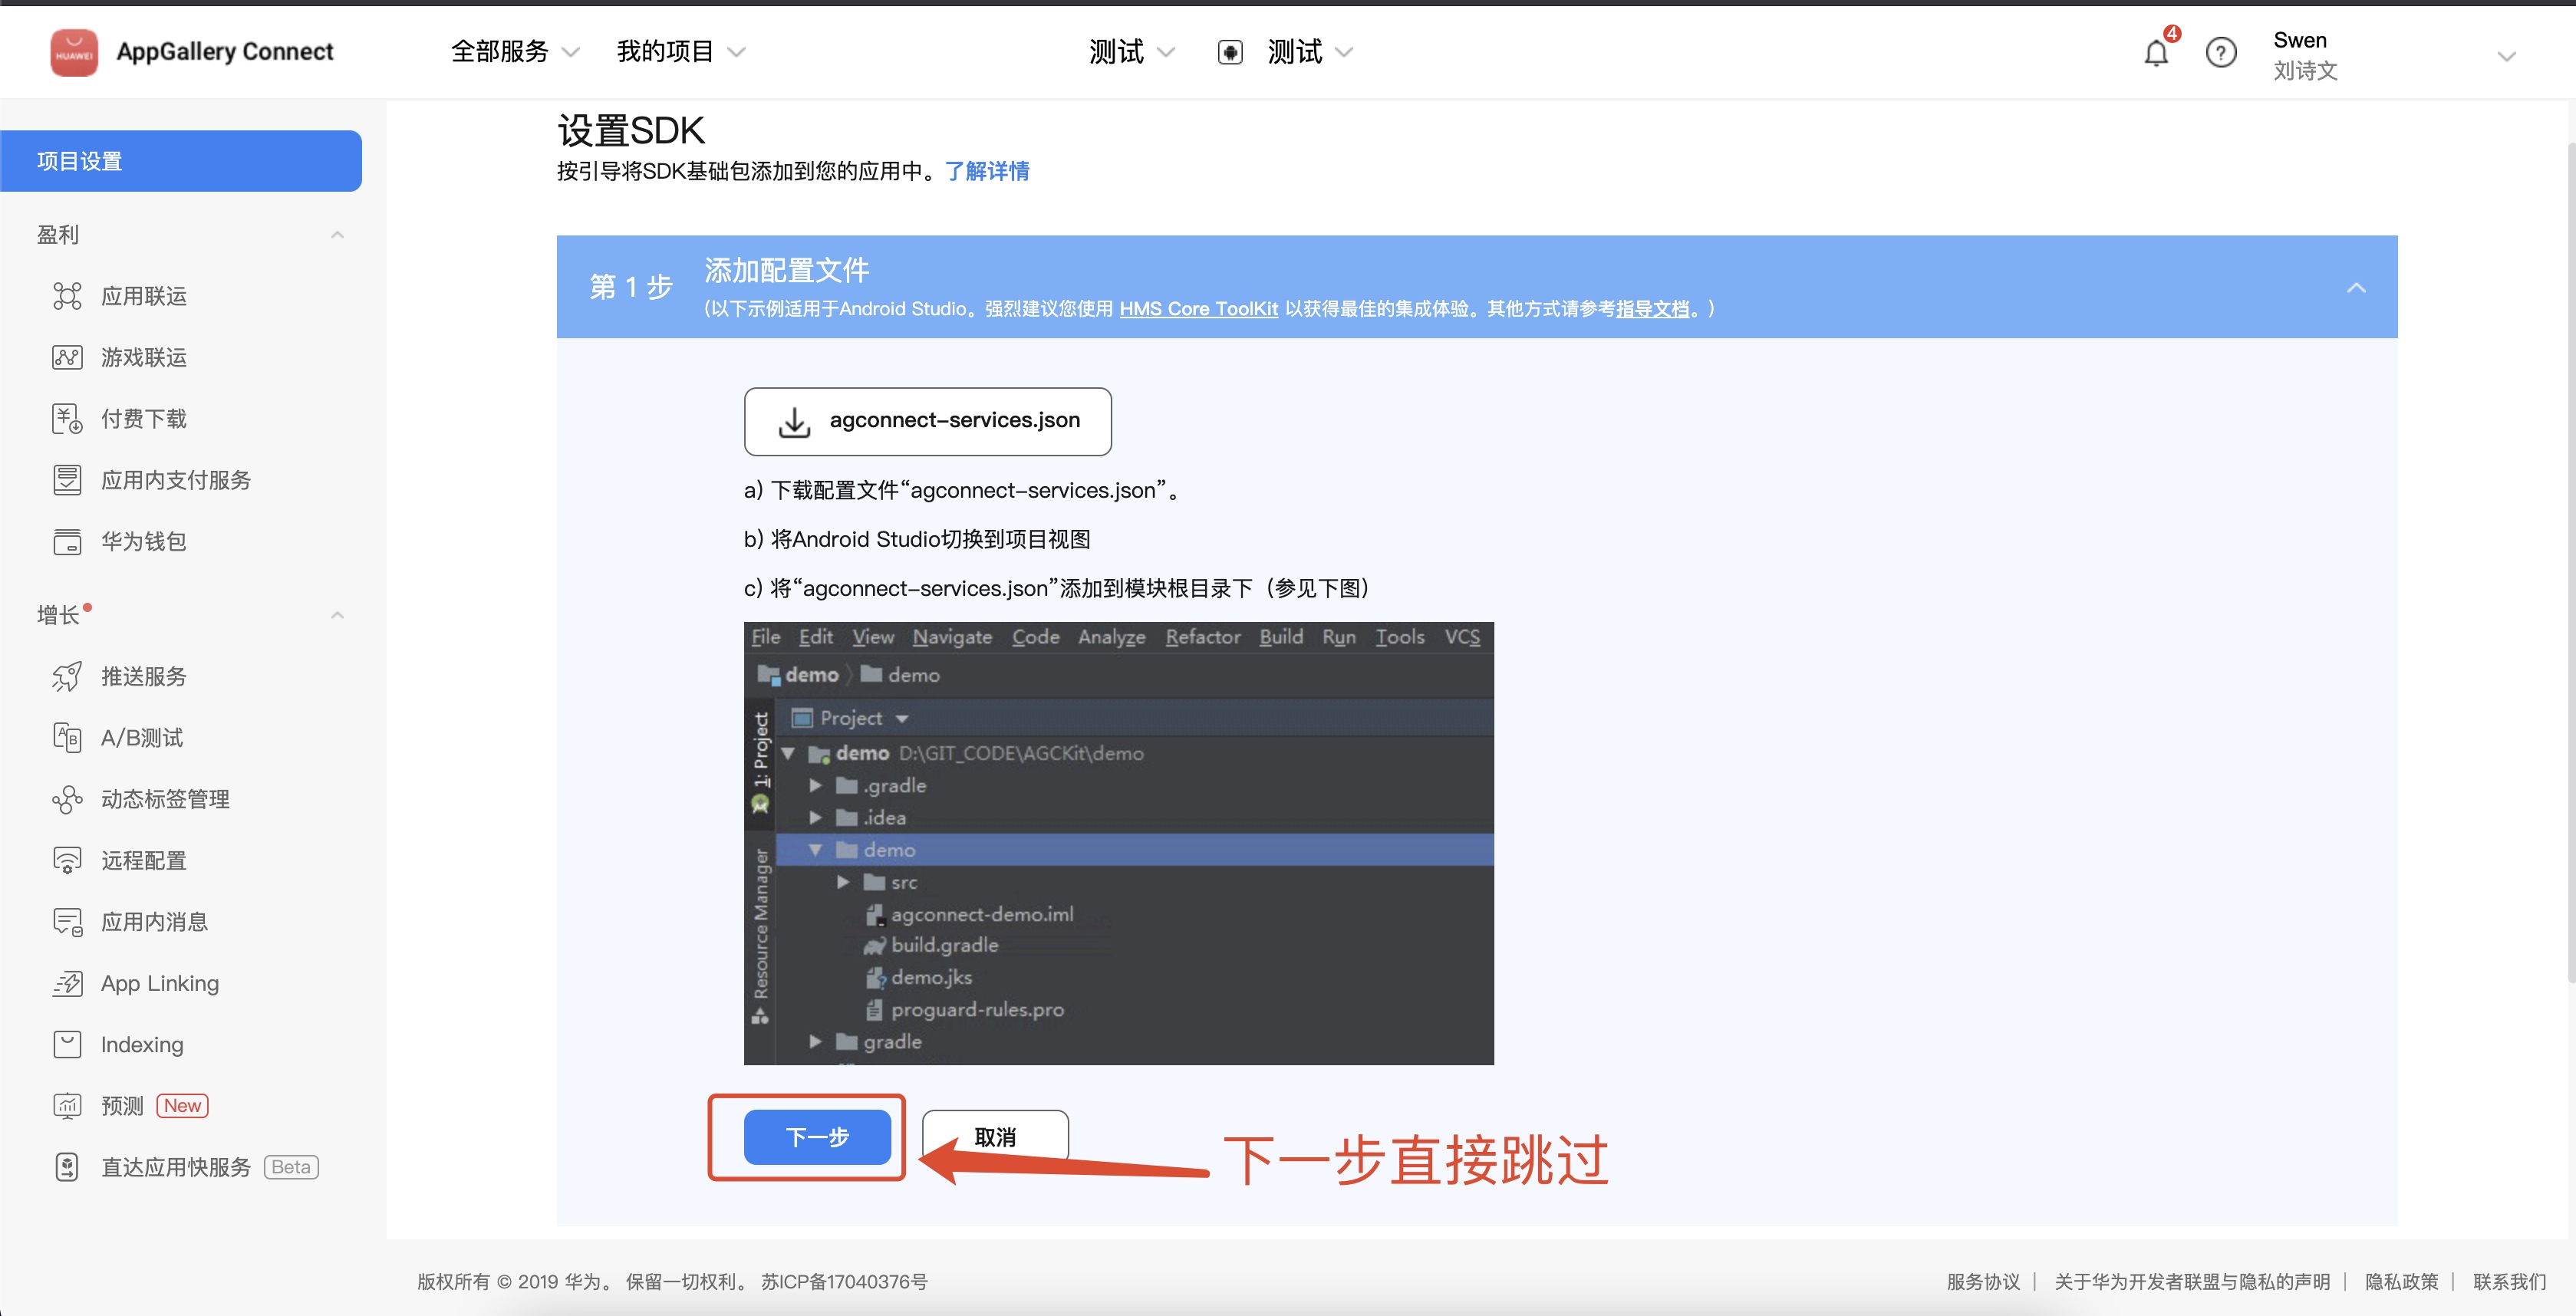Click the 下一步 button

pyautogui.click(x=817, y=1137)
